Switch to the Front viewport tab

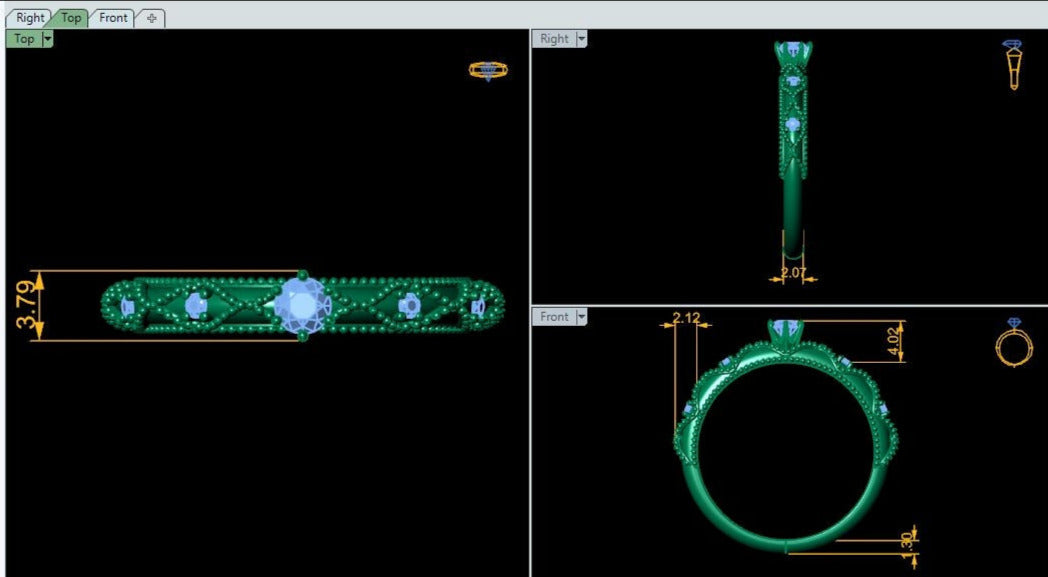pyautogui.click(x=113, y=18)
